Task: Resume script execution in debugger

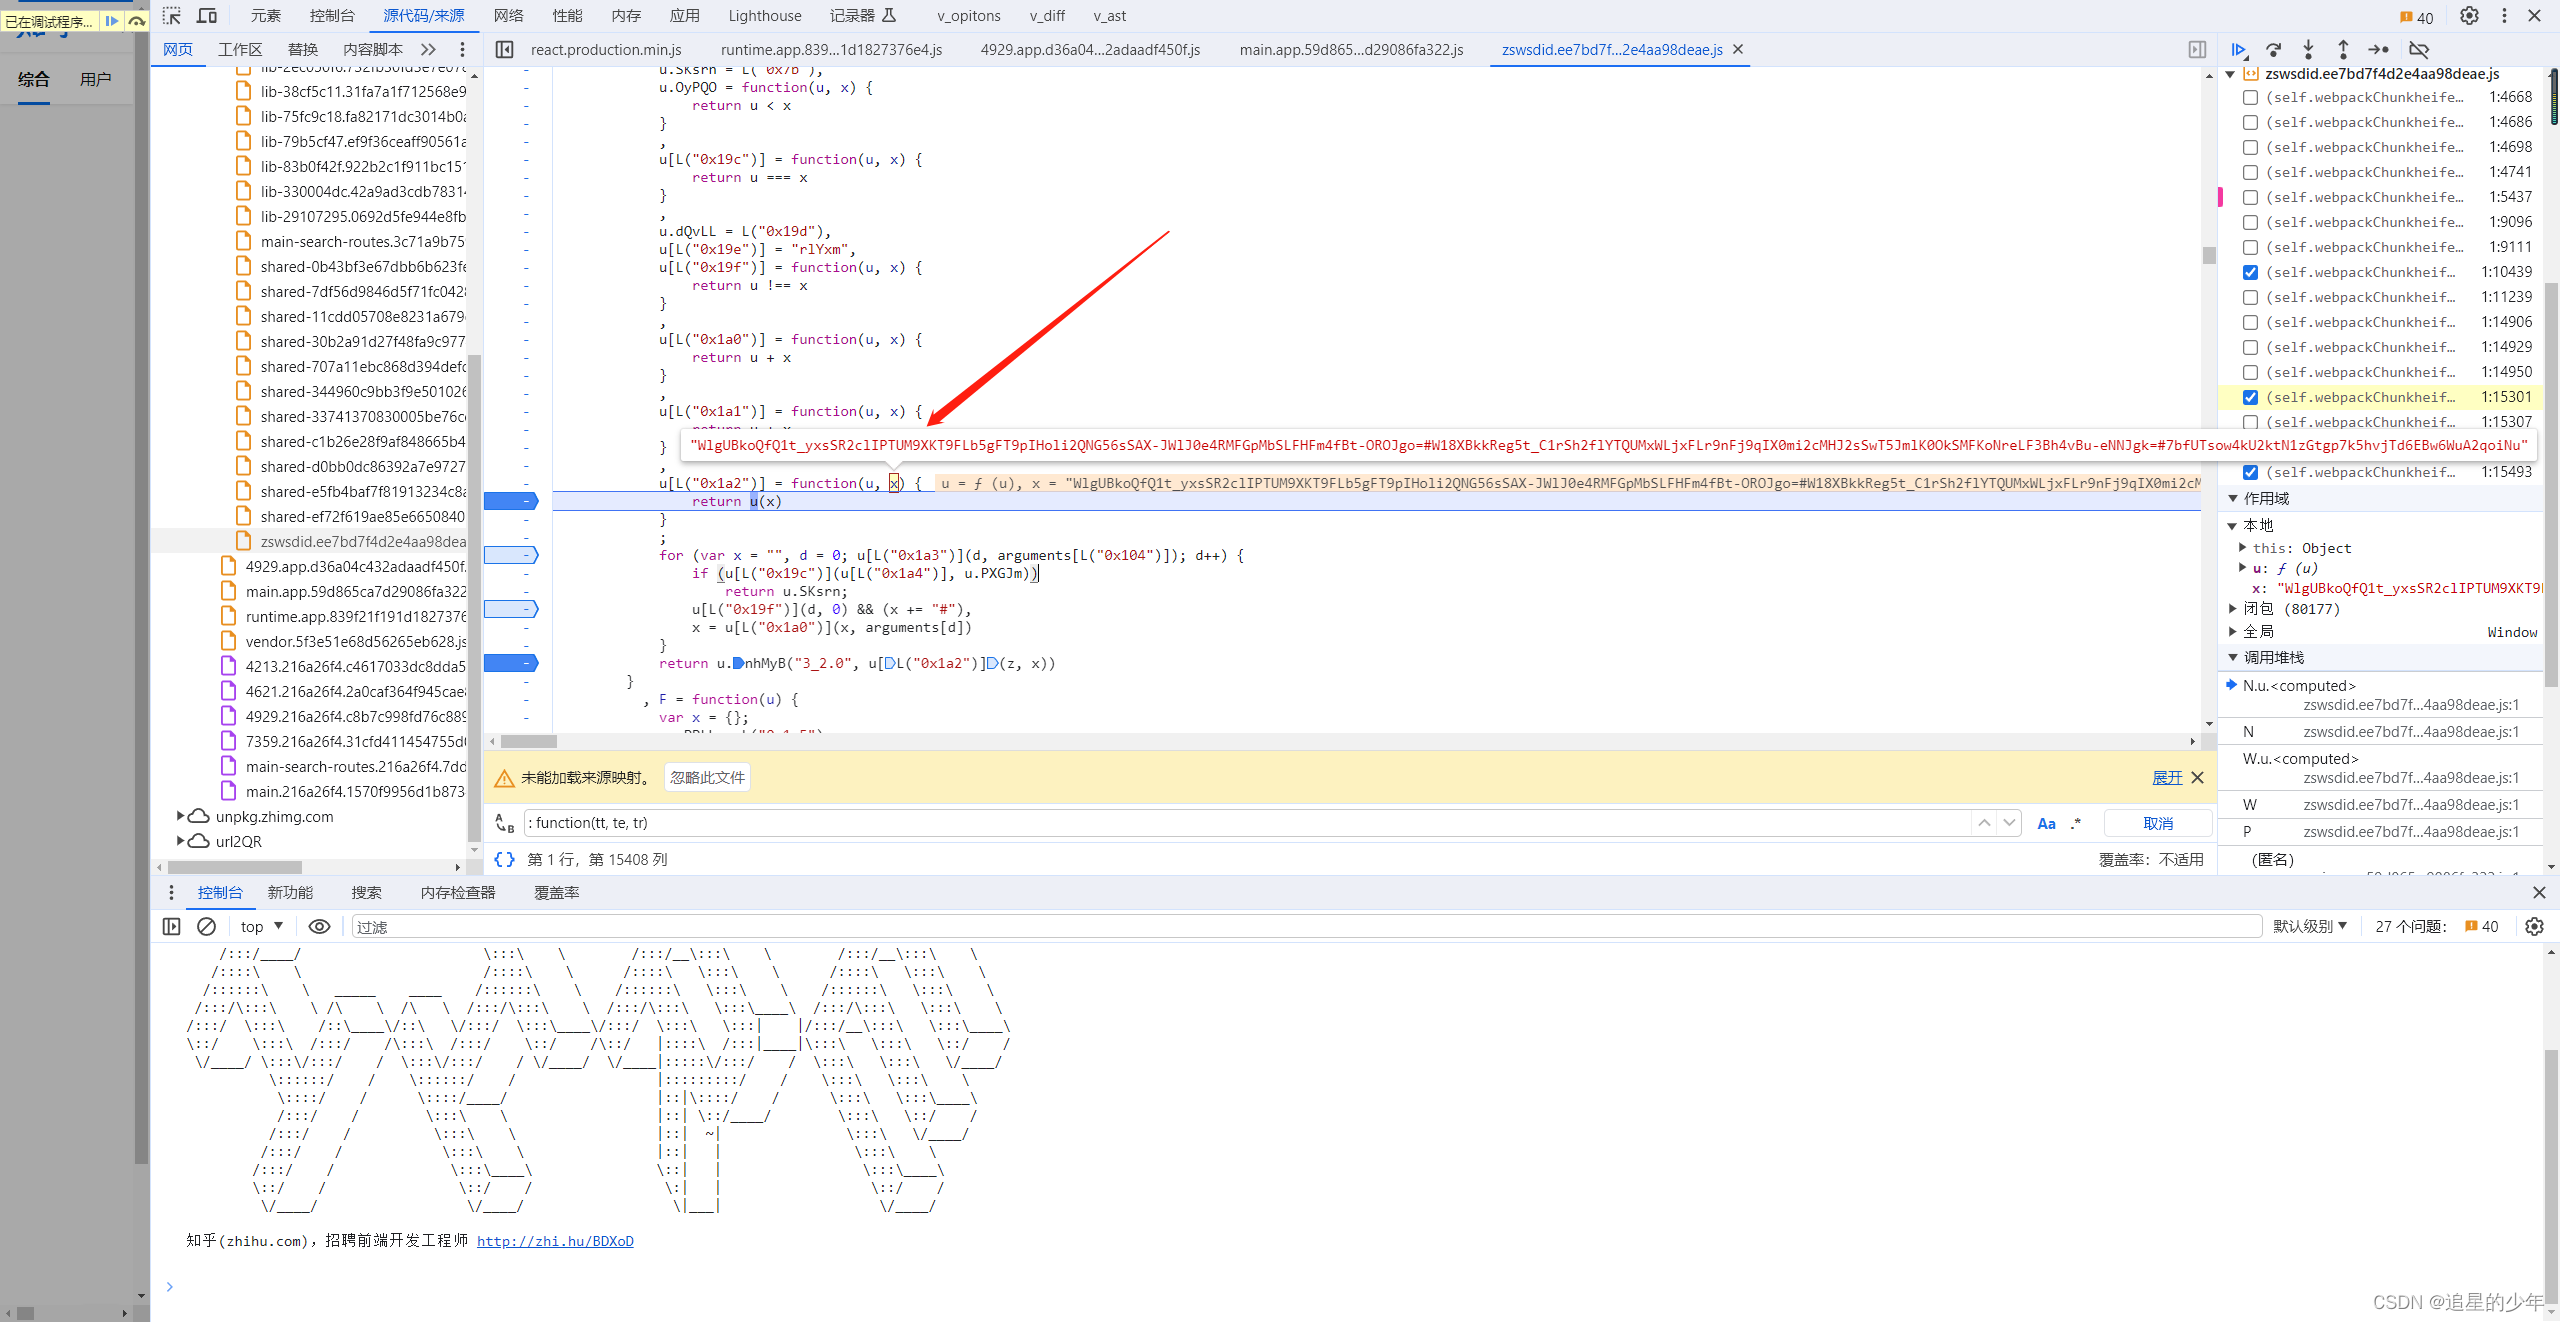Action: click(2238, 49)
